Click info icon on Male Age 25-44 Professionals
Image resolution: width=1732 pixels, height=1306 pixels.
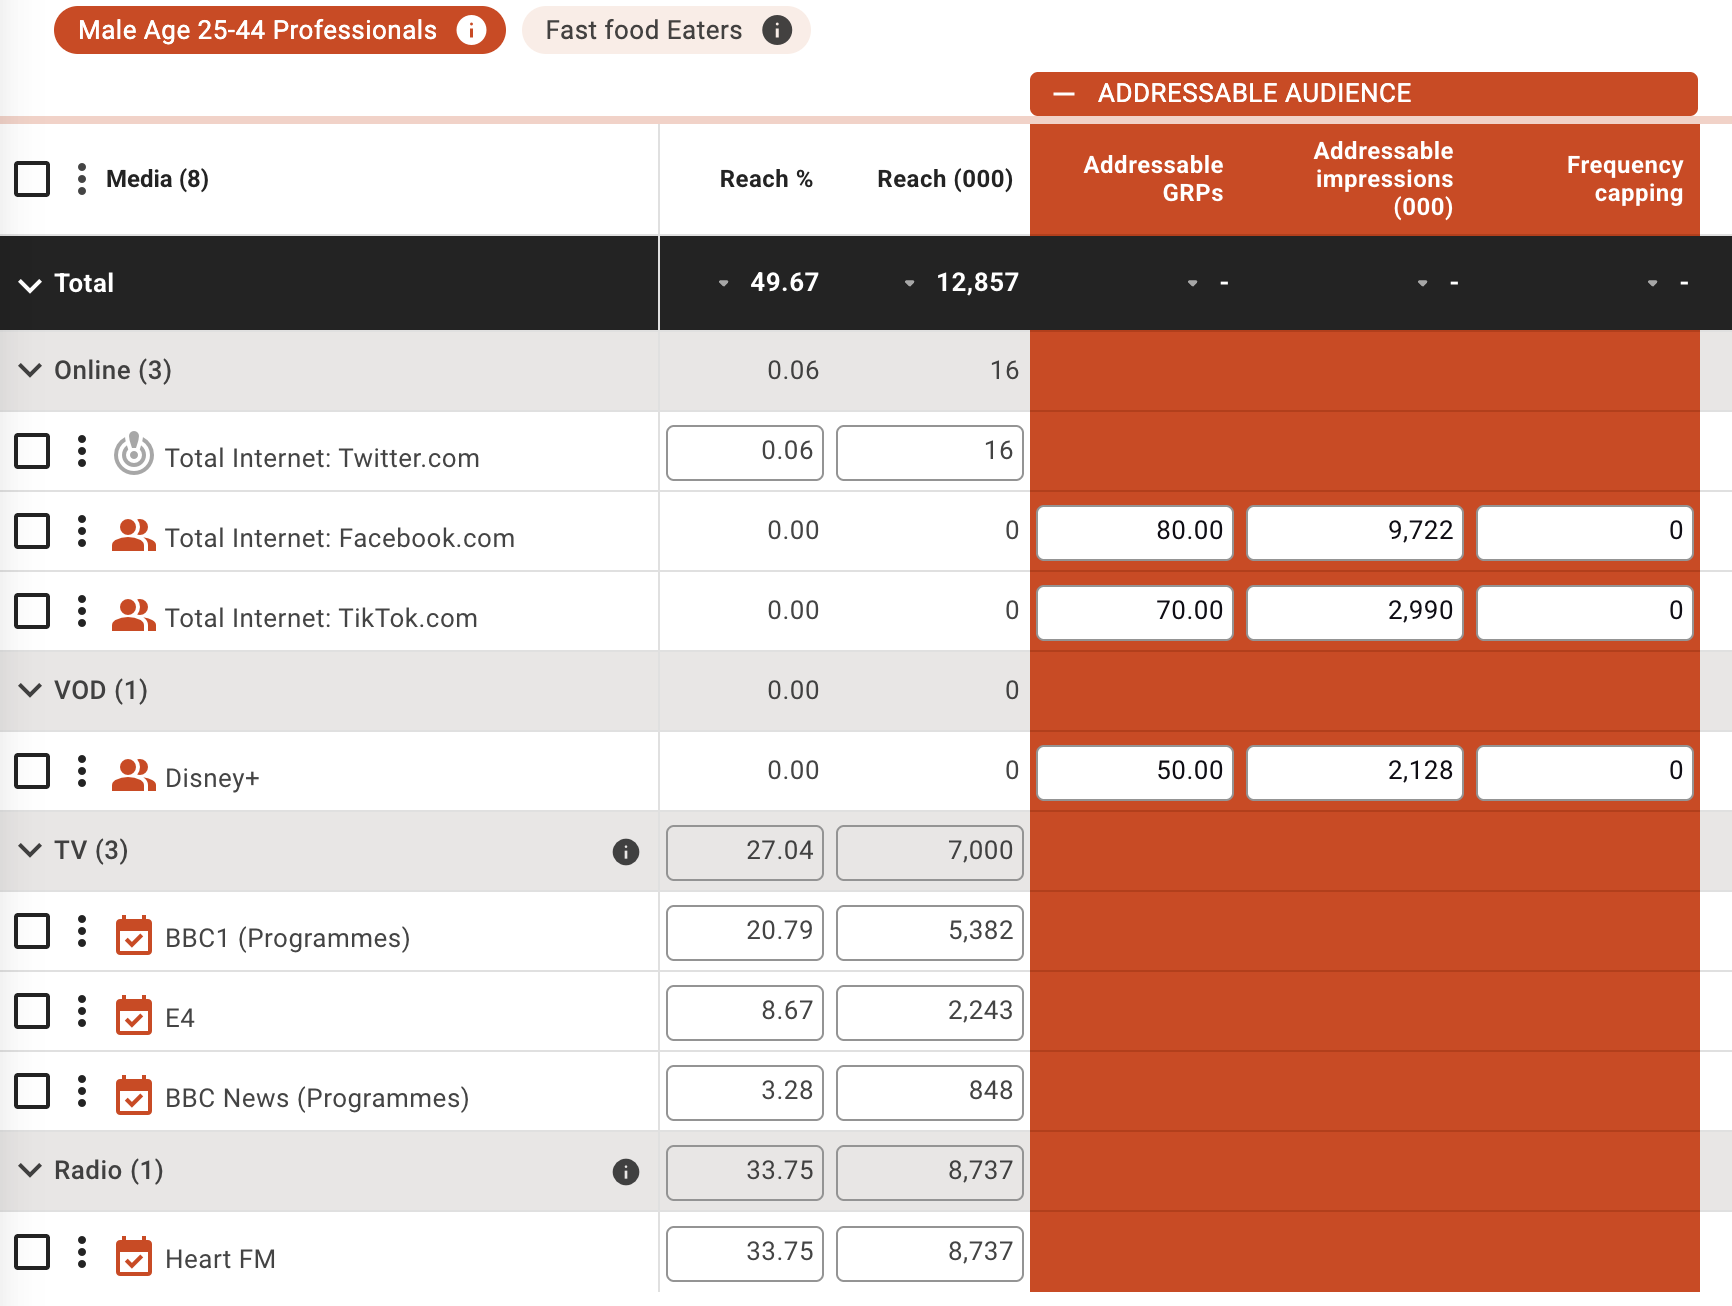click(x=471, y=30)
